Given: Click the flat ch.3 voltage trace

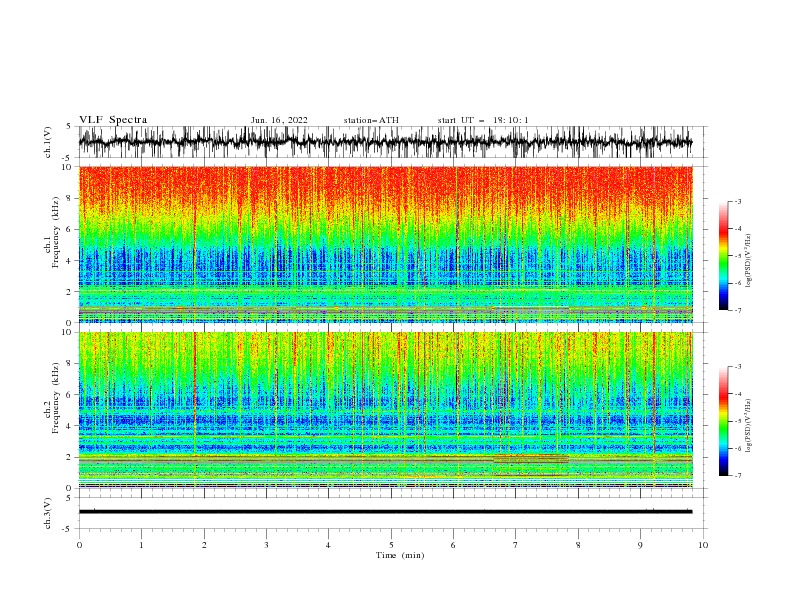Looking at the screenshot, I should pyautogui.click(x=385, y=512).
